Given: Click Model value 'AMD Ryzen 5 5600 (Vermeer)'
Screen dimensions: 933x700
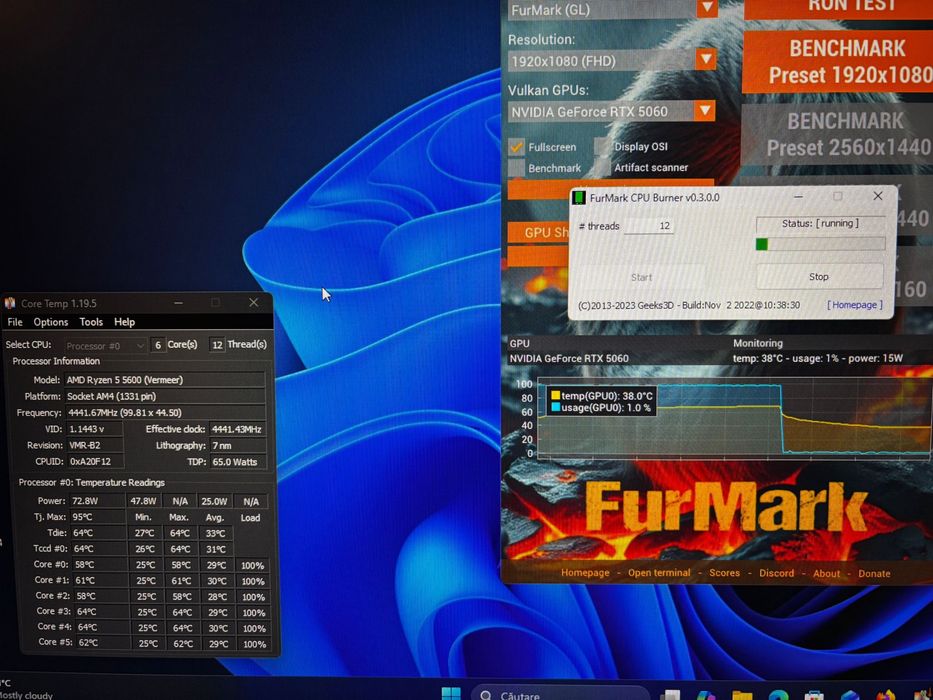Looking at the screenshot, I should (165, 380).
